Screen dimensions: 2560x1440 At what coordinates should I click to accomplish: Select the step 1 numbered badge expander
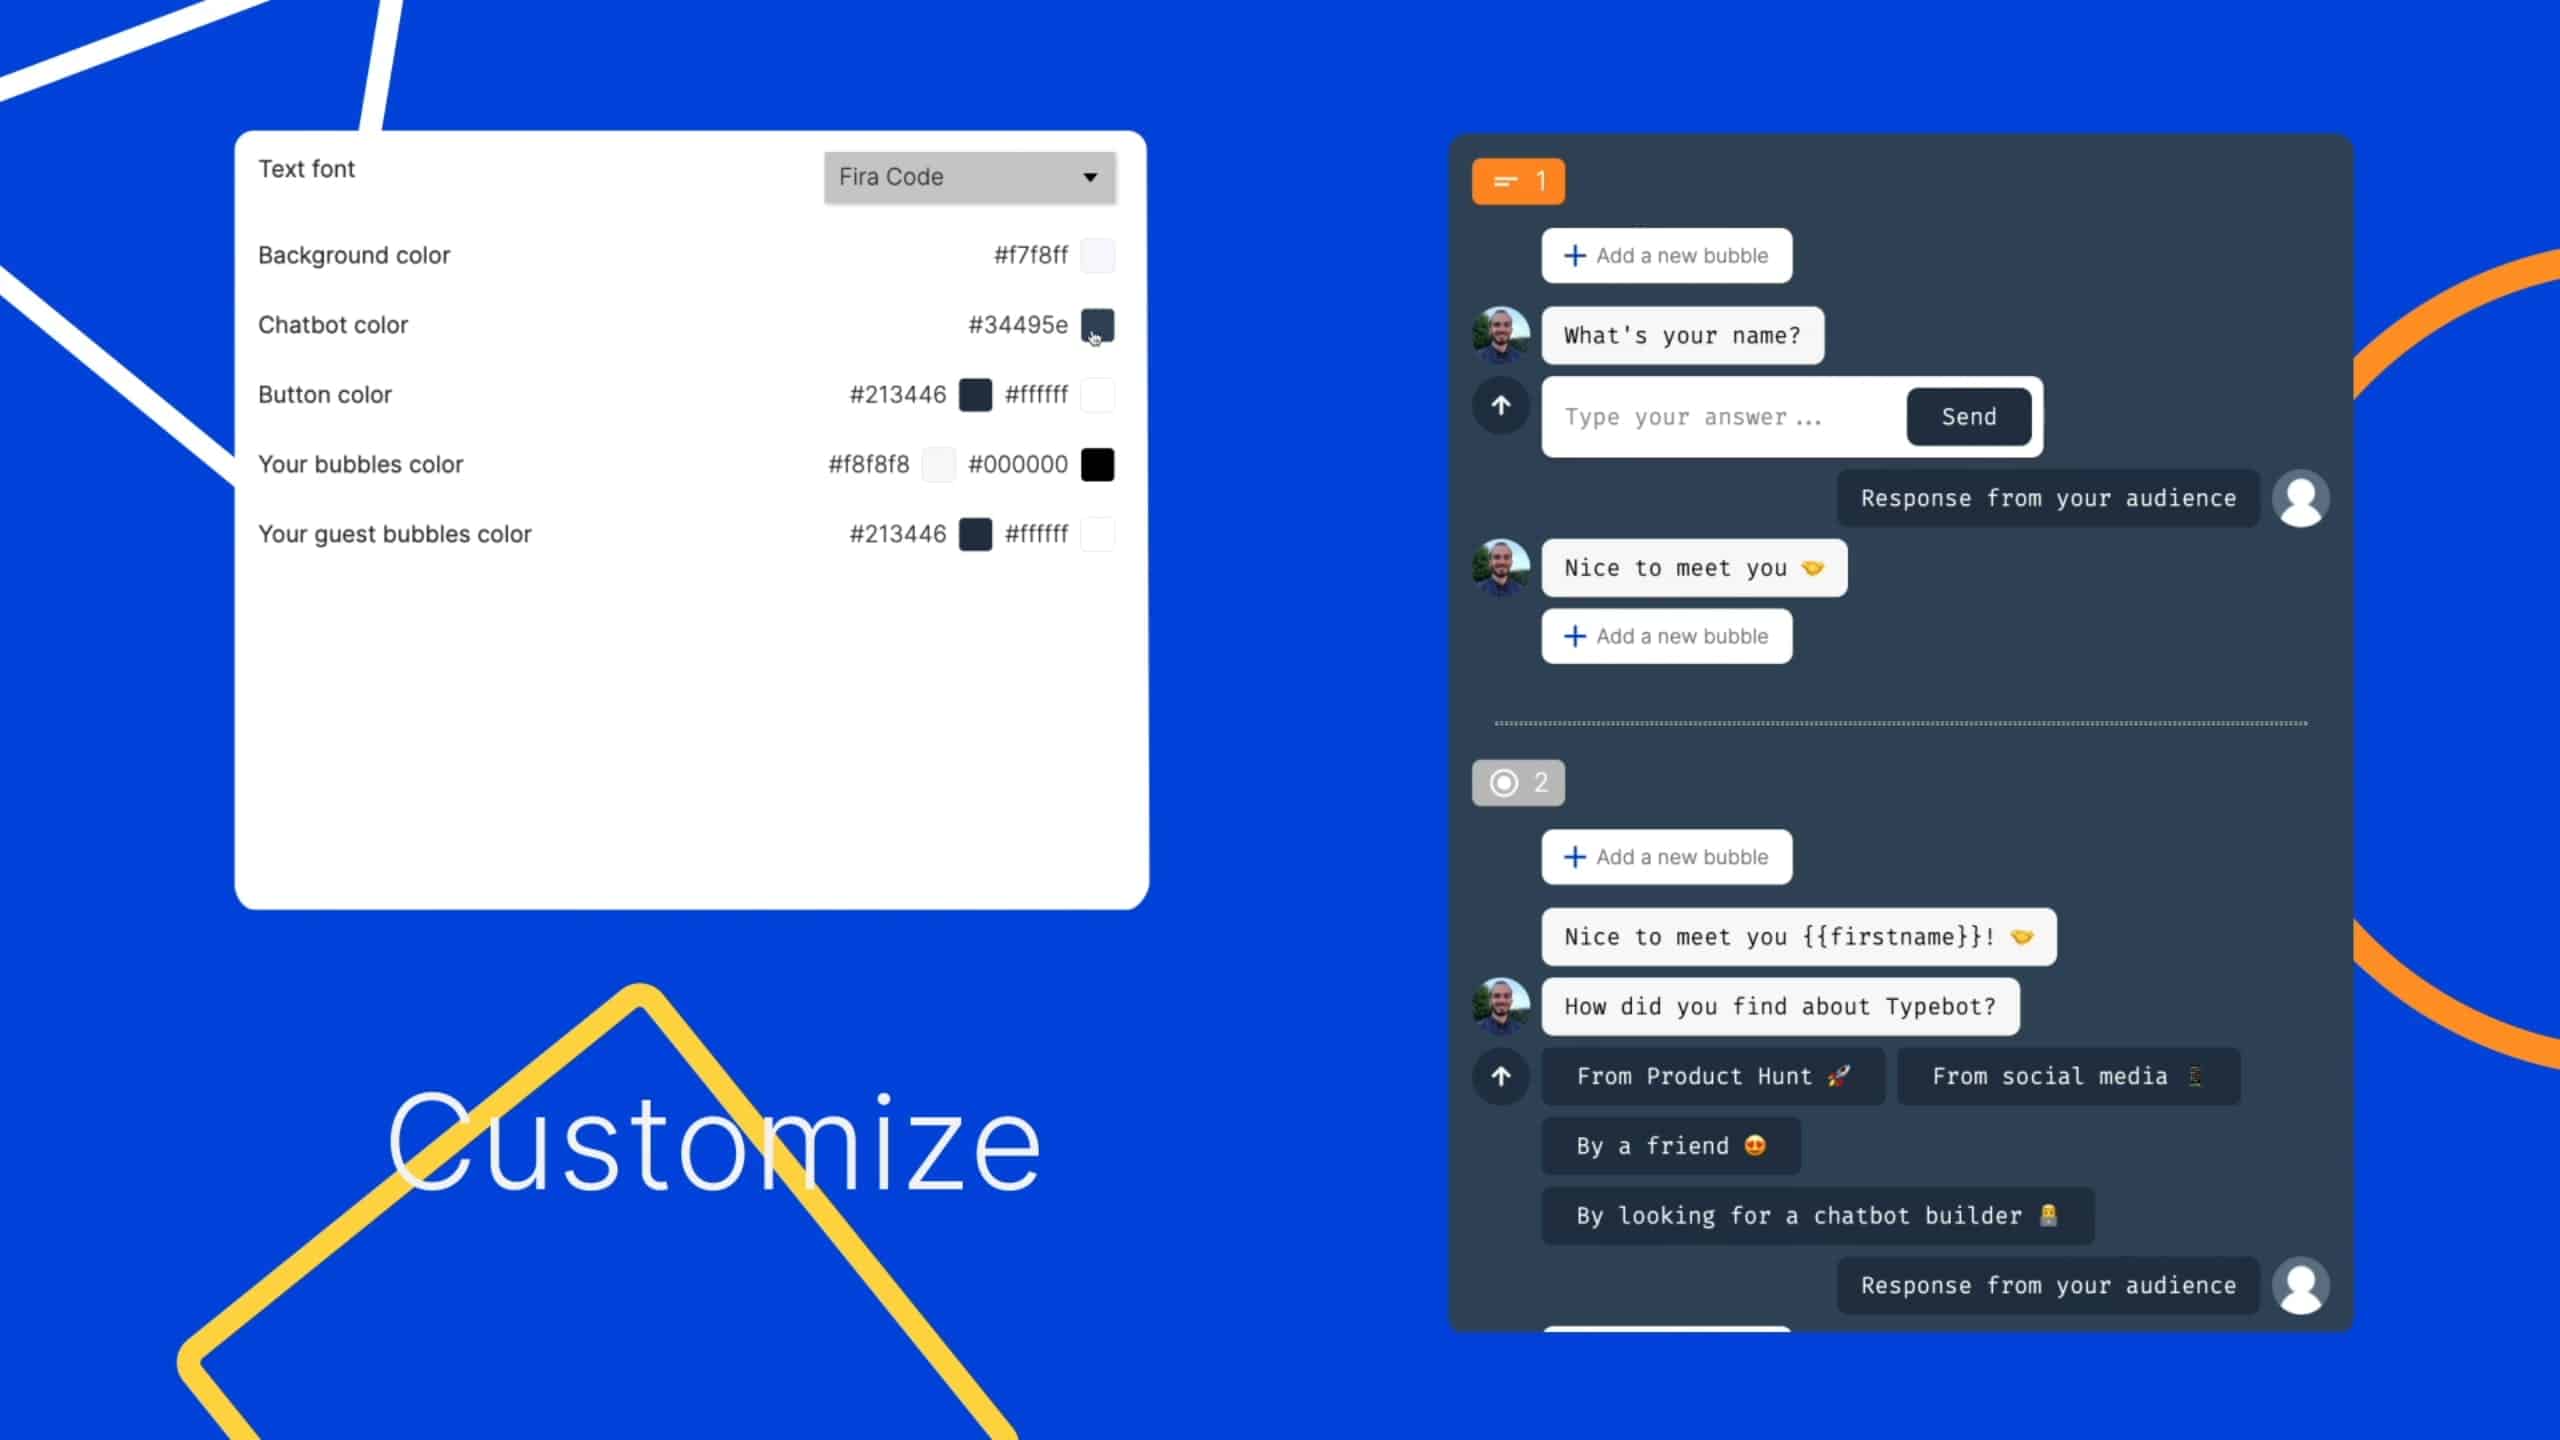pos(1517,179)
